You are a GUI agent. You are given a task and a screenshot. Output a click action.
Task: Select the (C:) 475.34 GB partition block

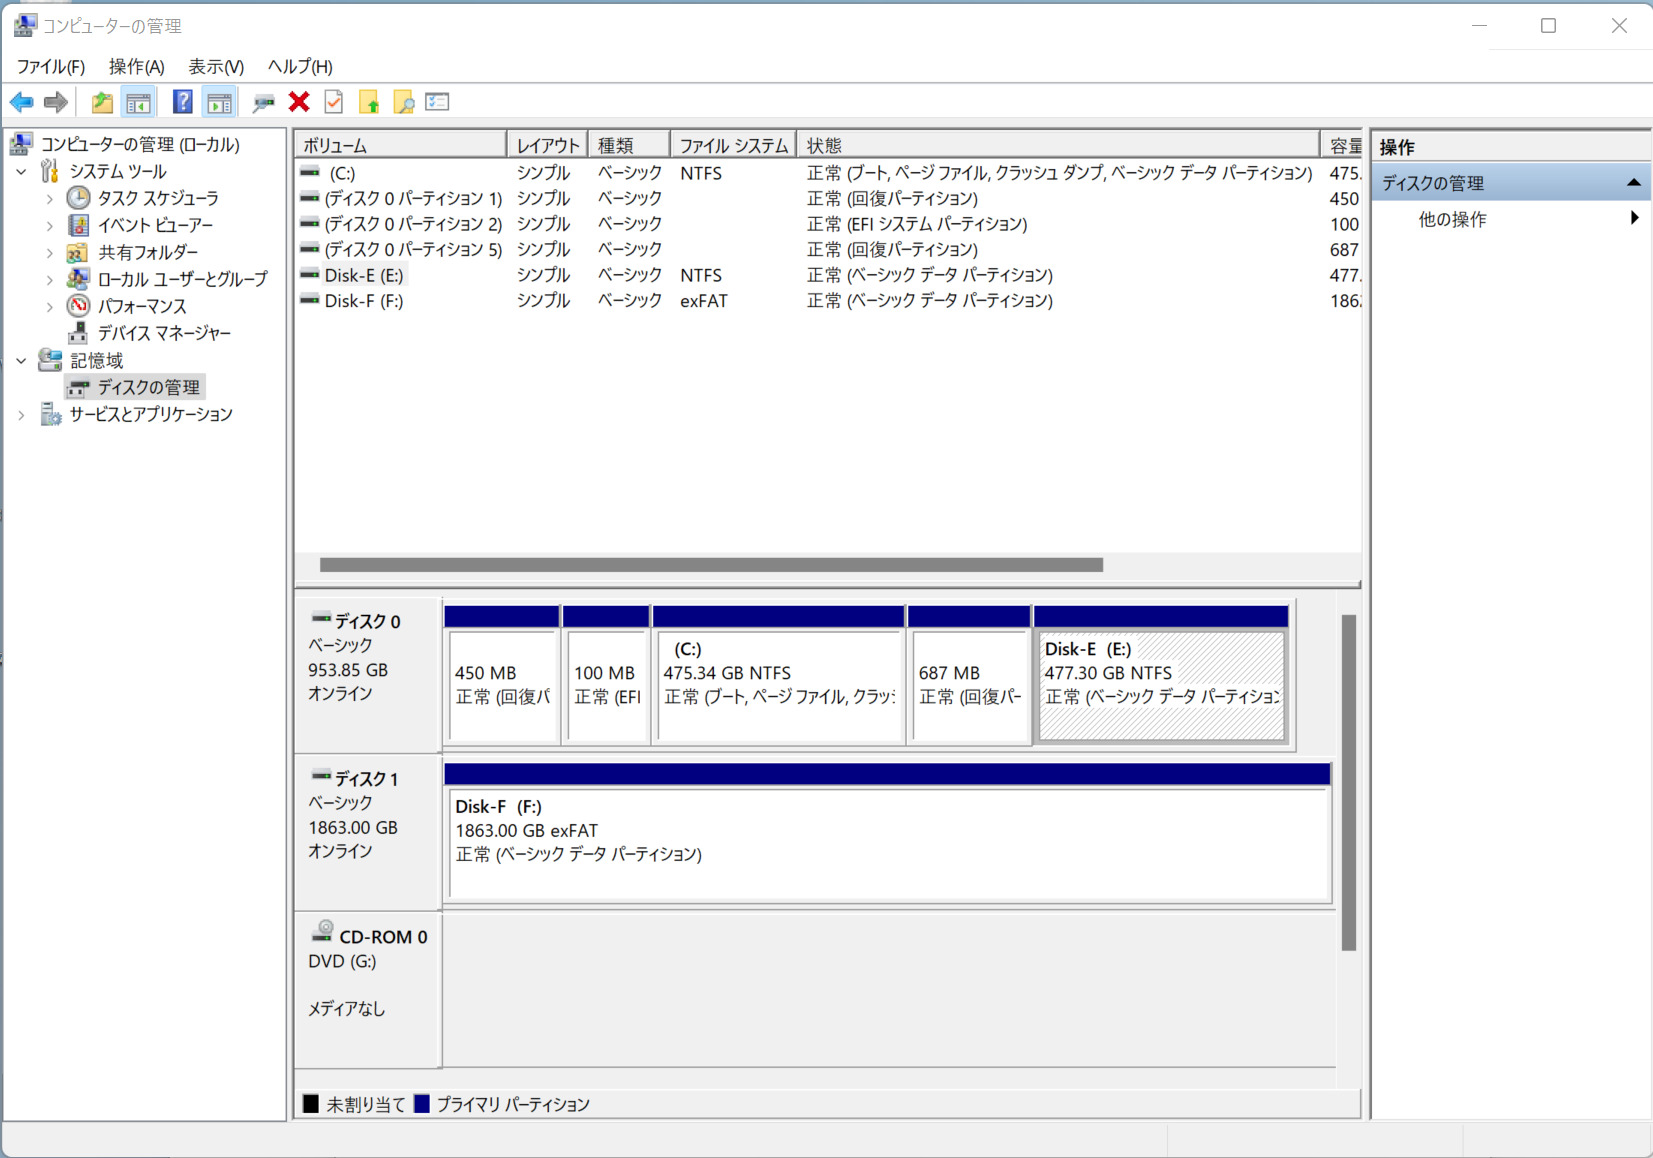779,675
